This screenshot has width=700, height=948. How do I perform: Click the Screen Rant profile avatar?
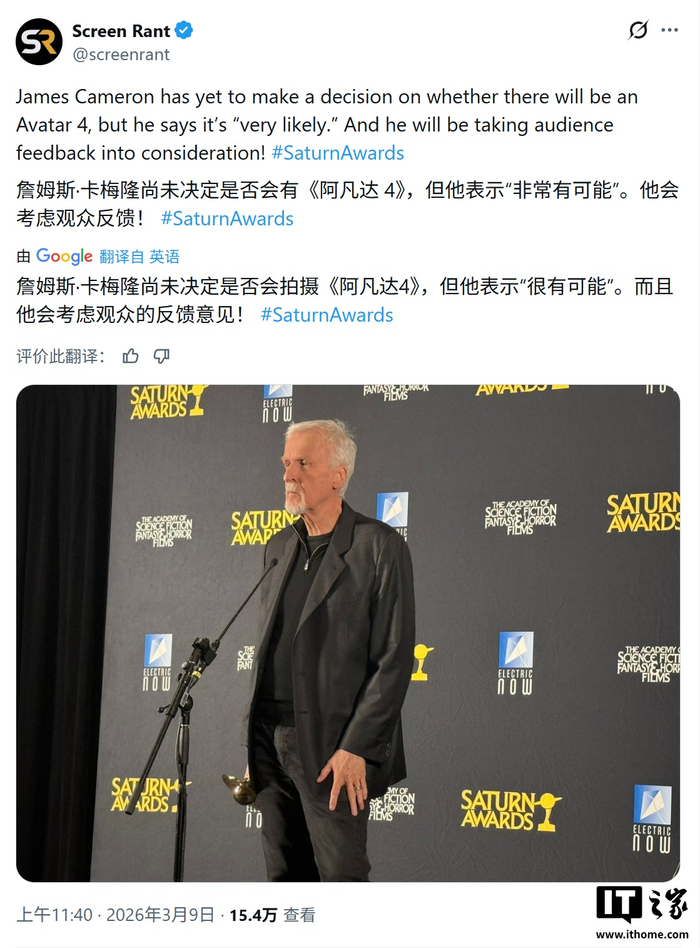click(x=39, y=42)
